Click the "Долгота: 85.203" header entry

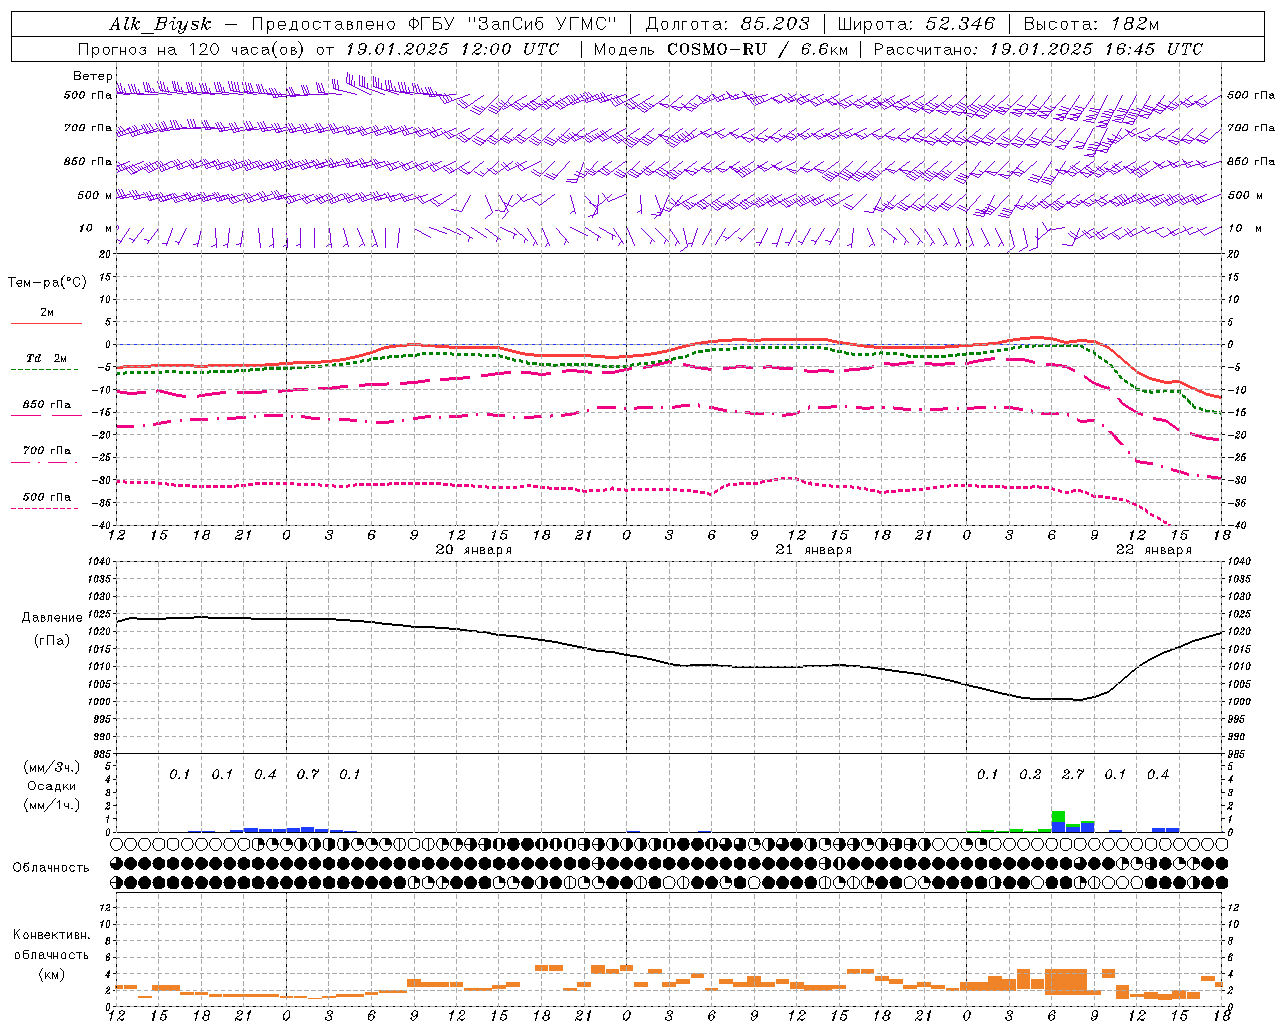tap(727, 25)
